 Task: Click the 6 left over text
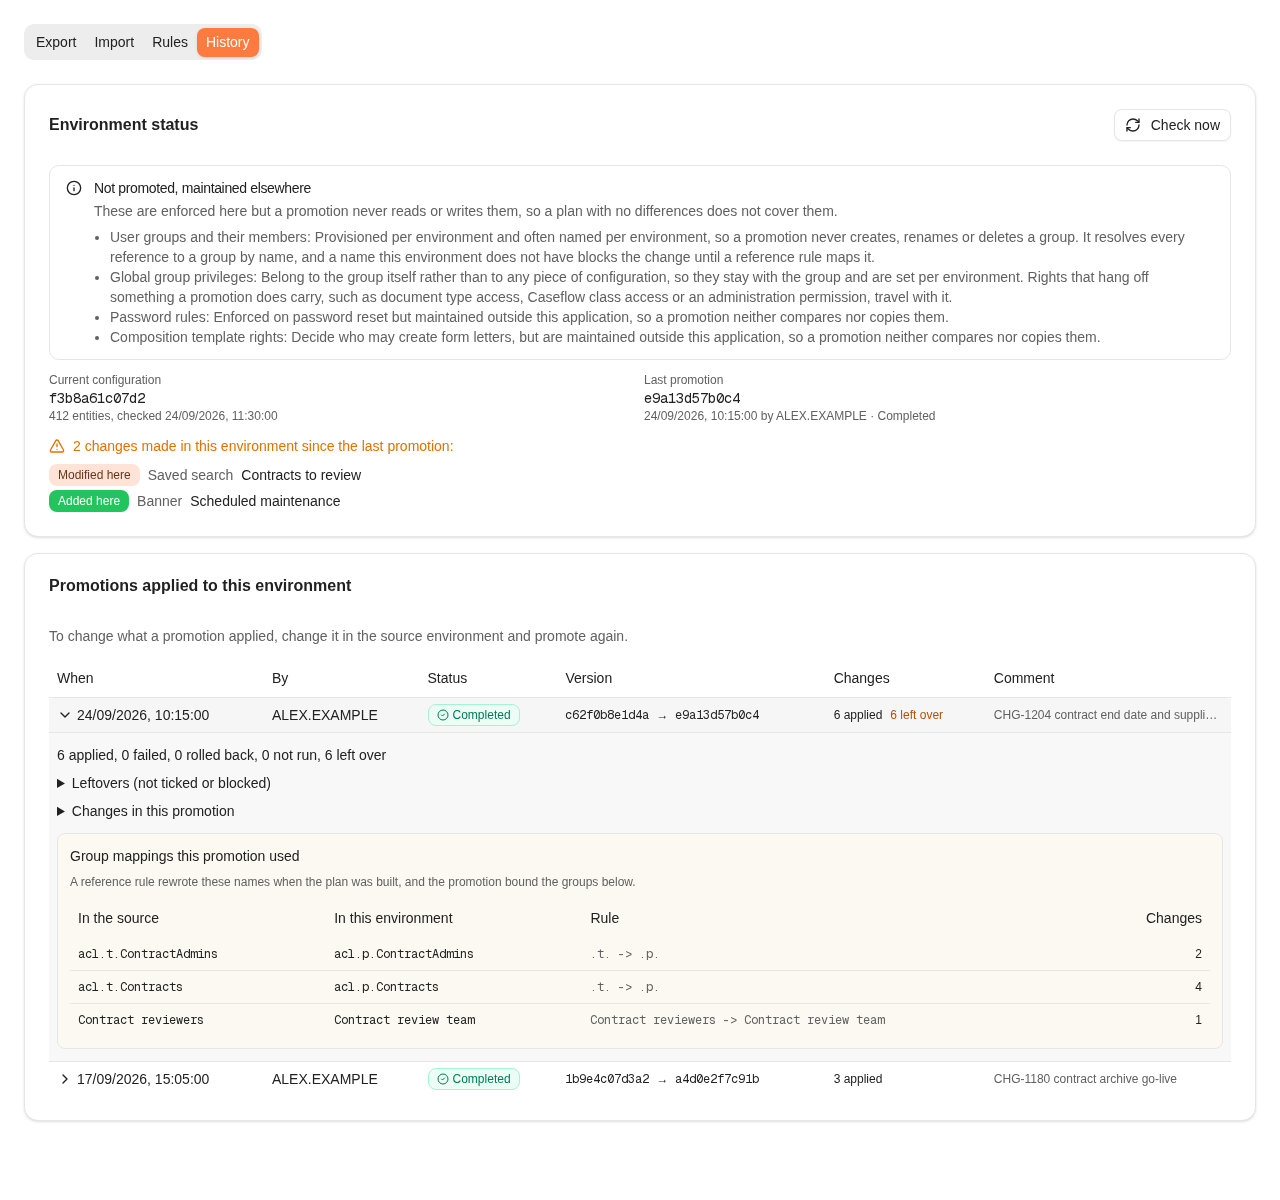916,715
